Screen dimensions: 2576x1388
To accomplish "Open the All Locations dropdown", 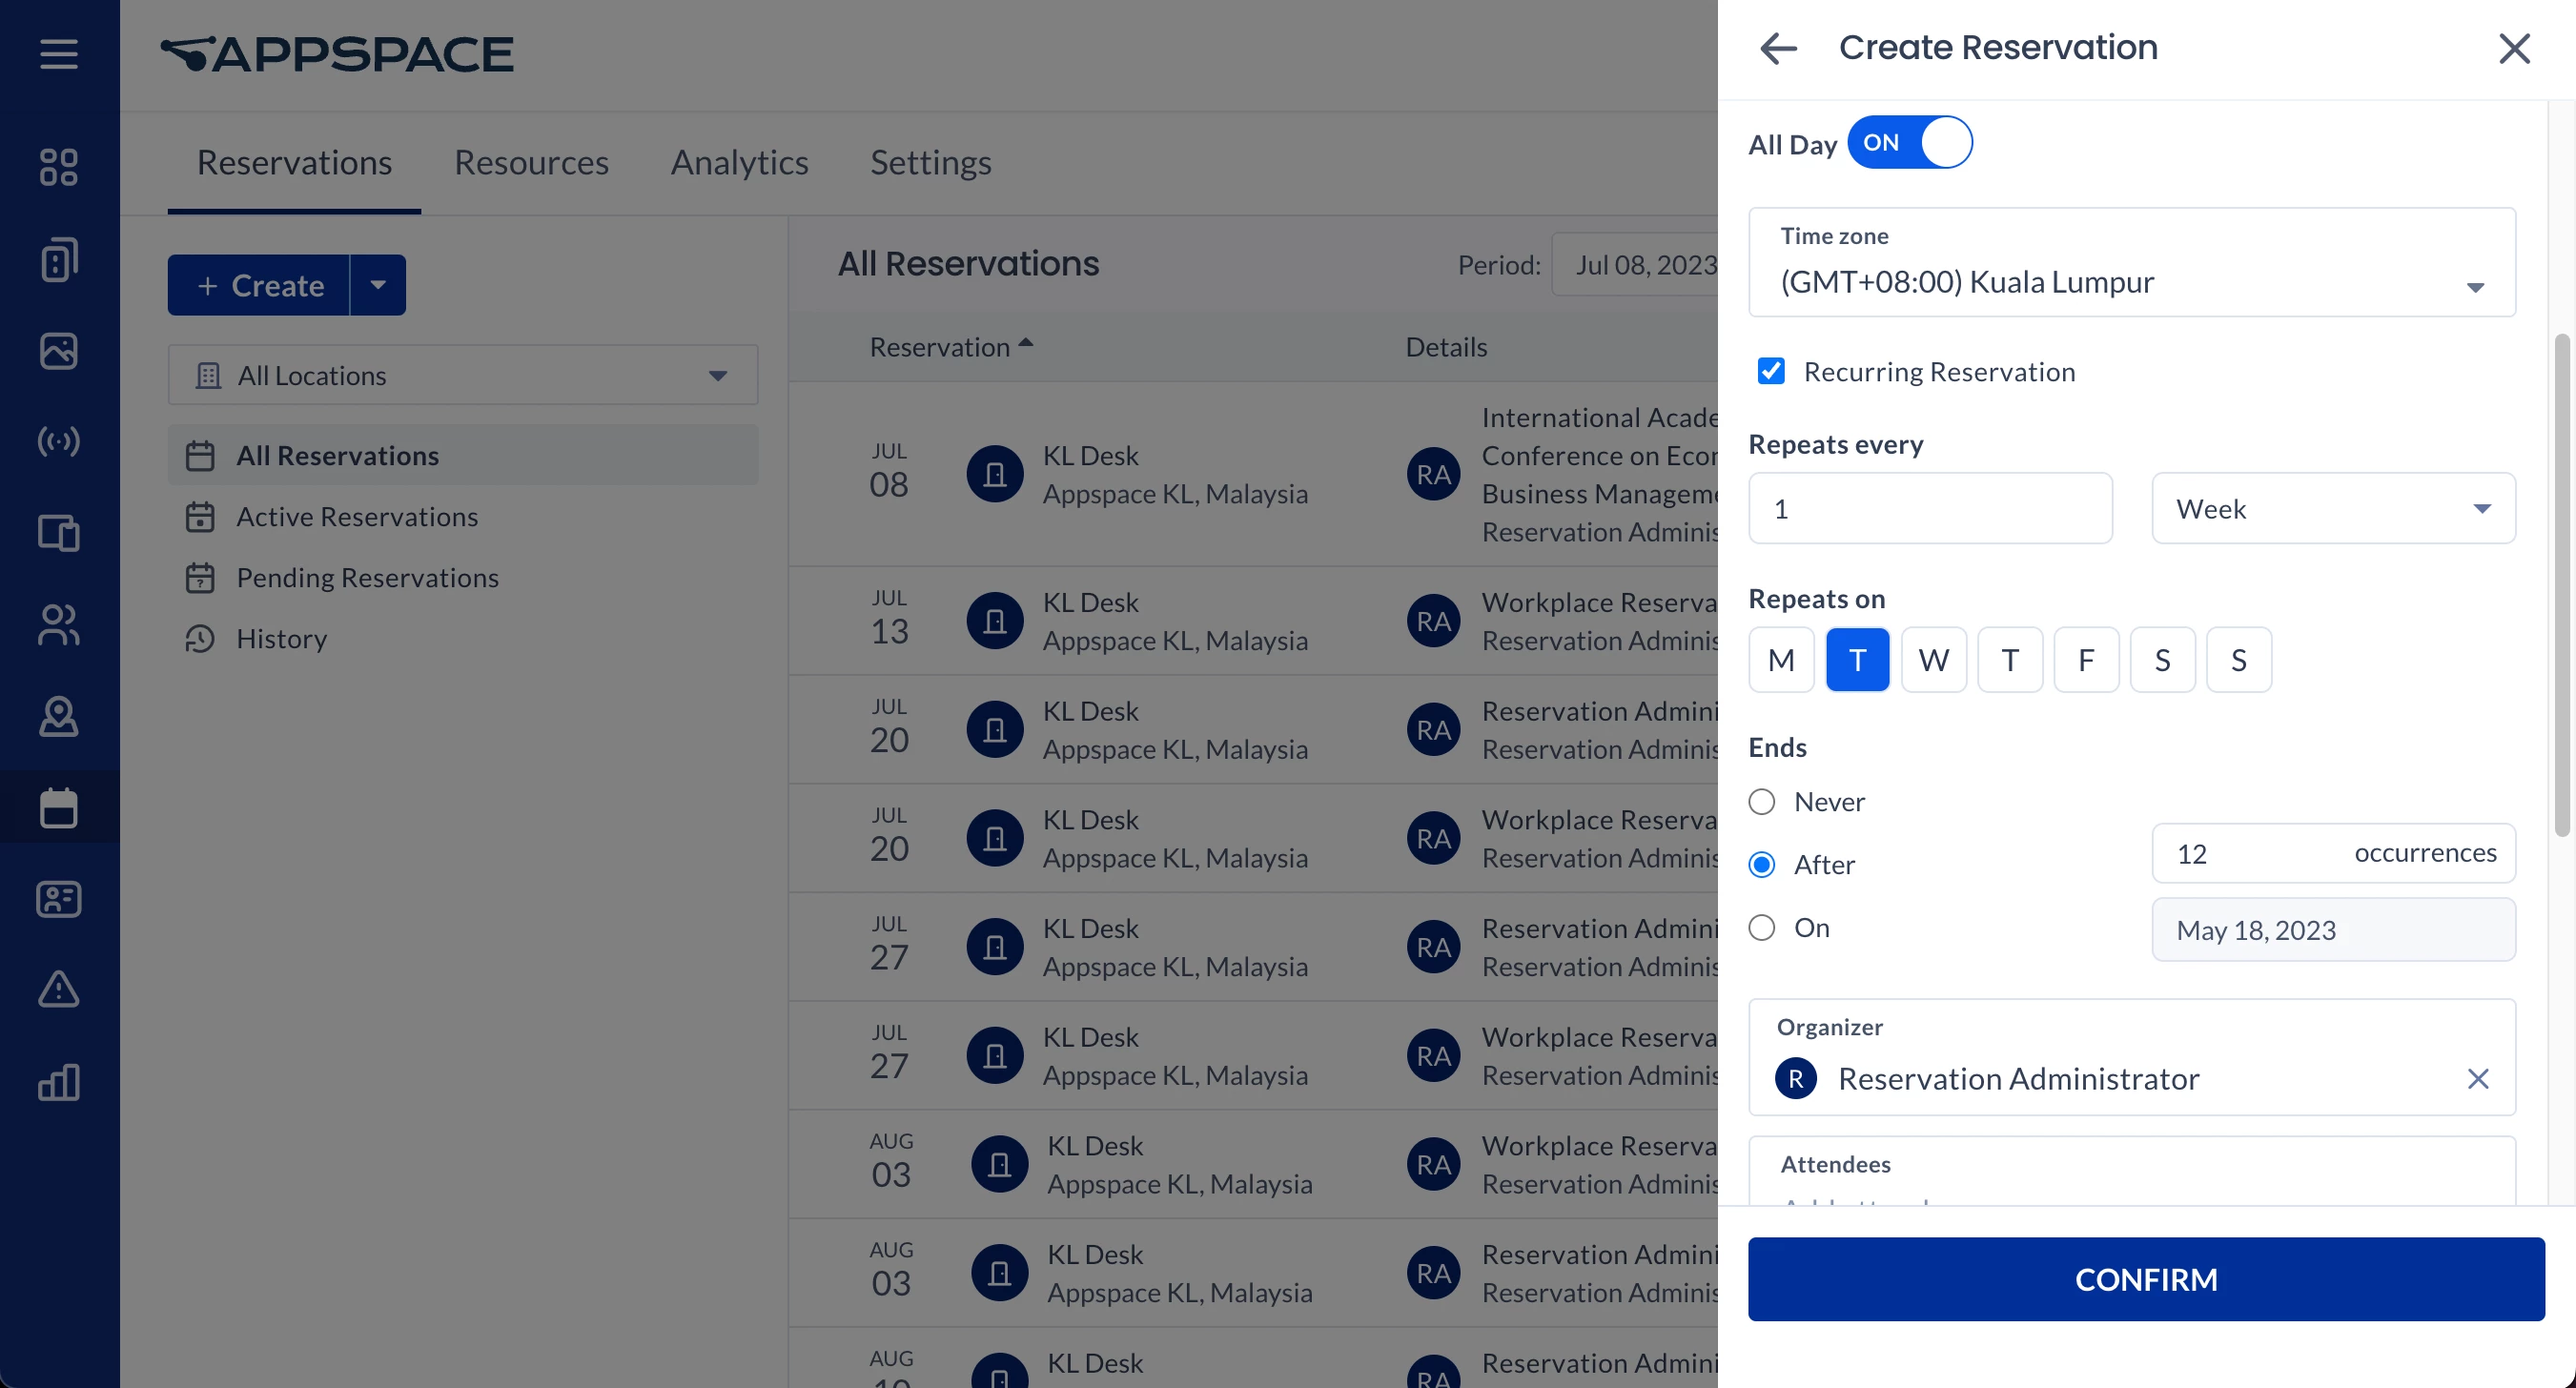I will point(462,376).
